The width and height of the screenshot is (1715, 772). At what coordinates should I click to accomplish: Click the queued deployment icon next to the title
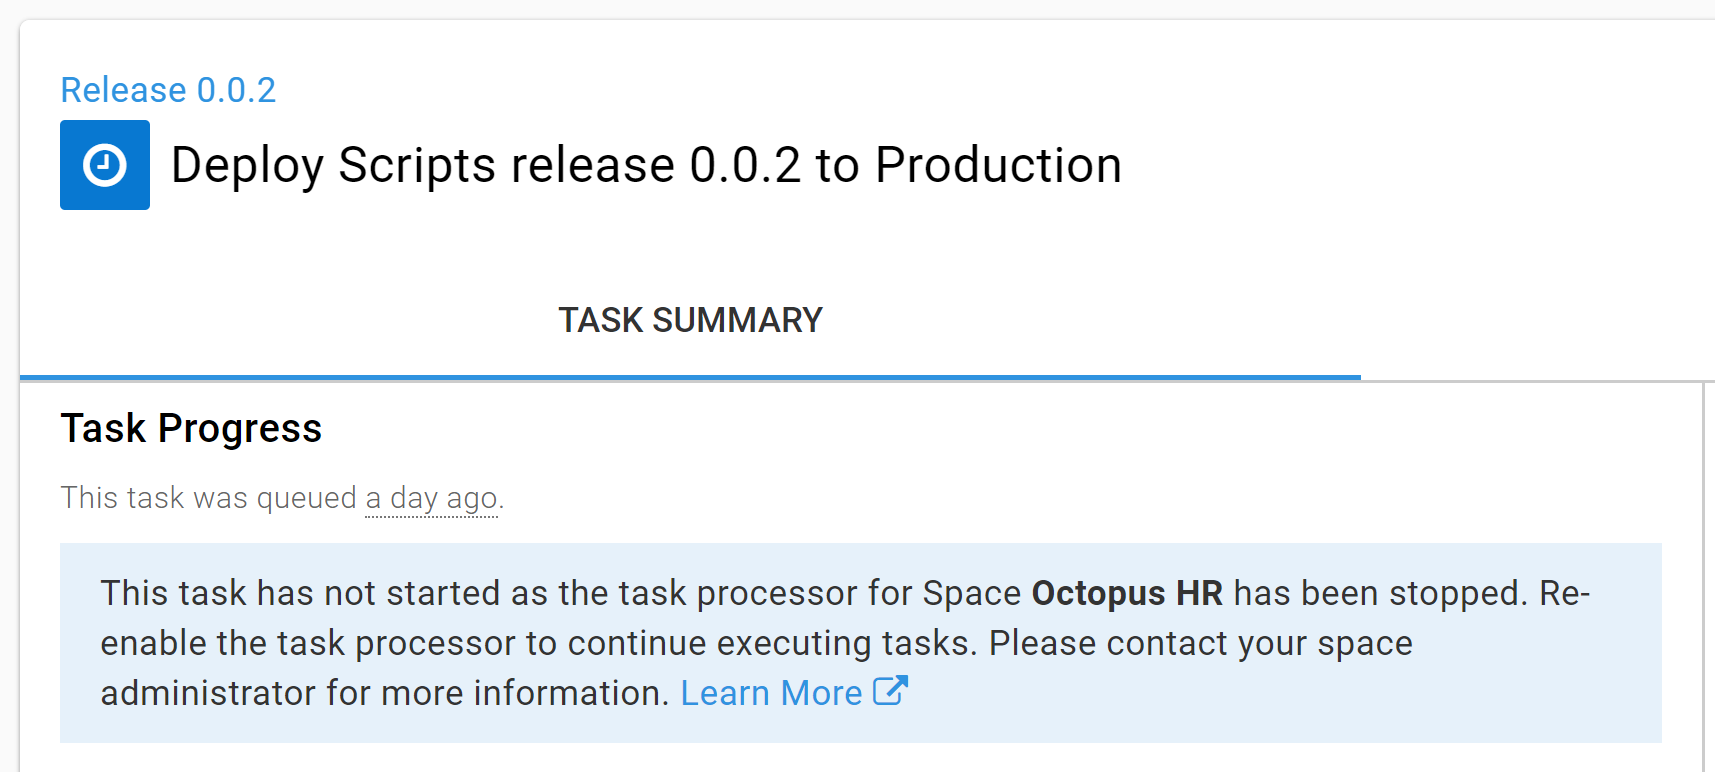click(x=104, y=164)
